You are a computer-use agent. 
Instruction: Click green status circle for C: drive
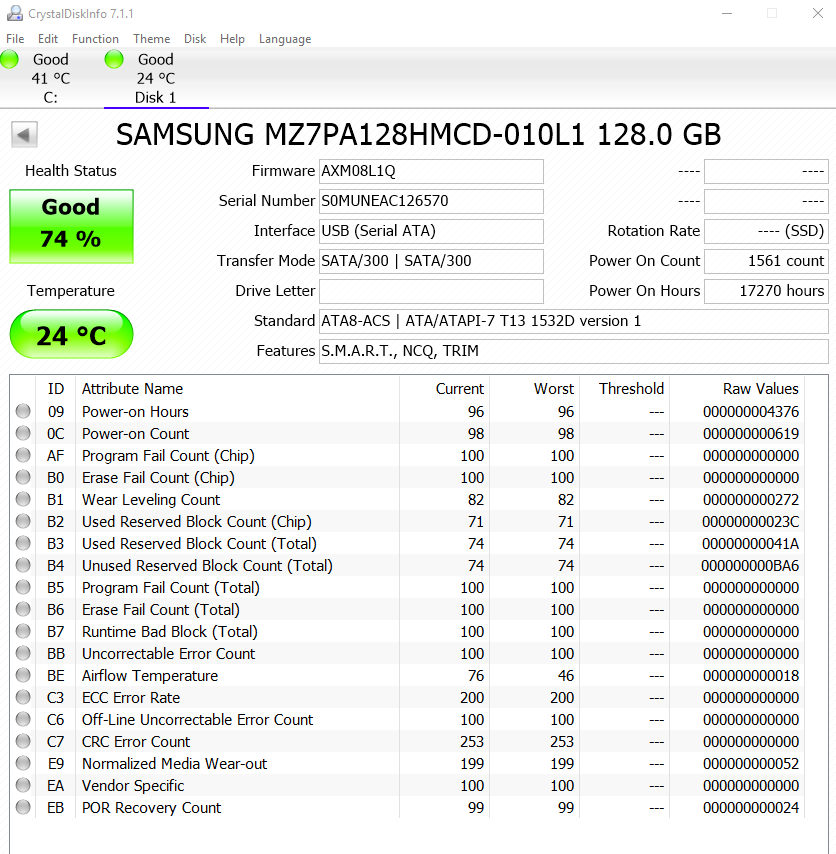[9, 59]
